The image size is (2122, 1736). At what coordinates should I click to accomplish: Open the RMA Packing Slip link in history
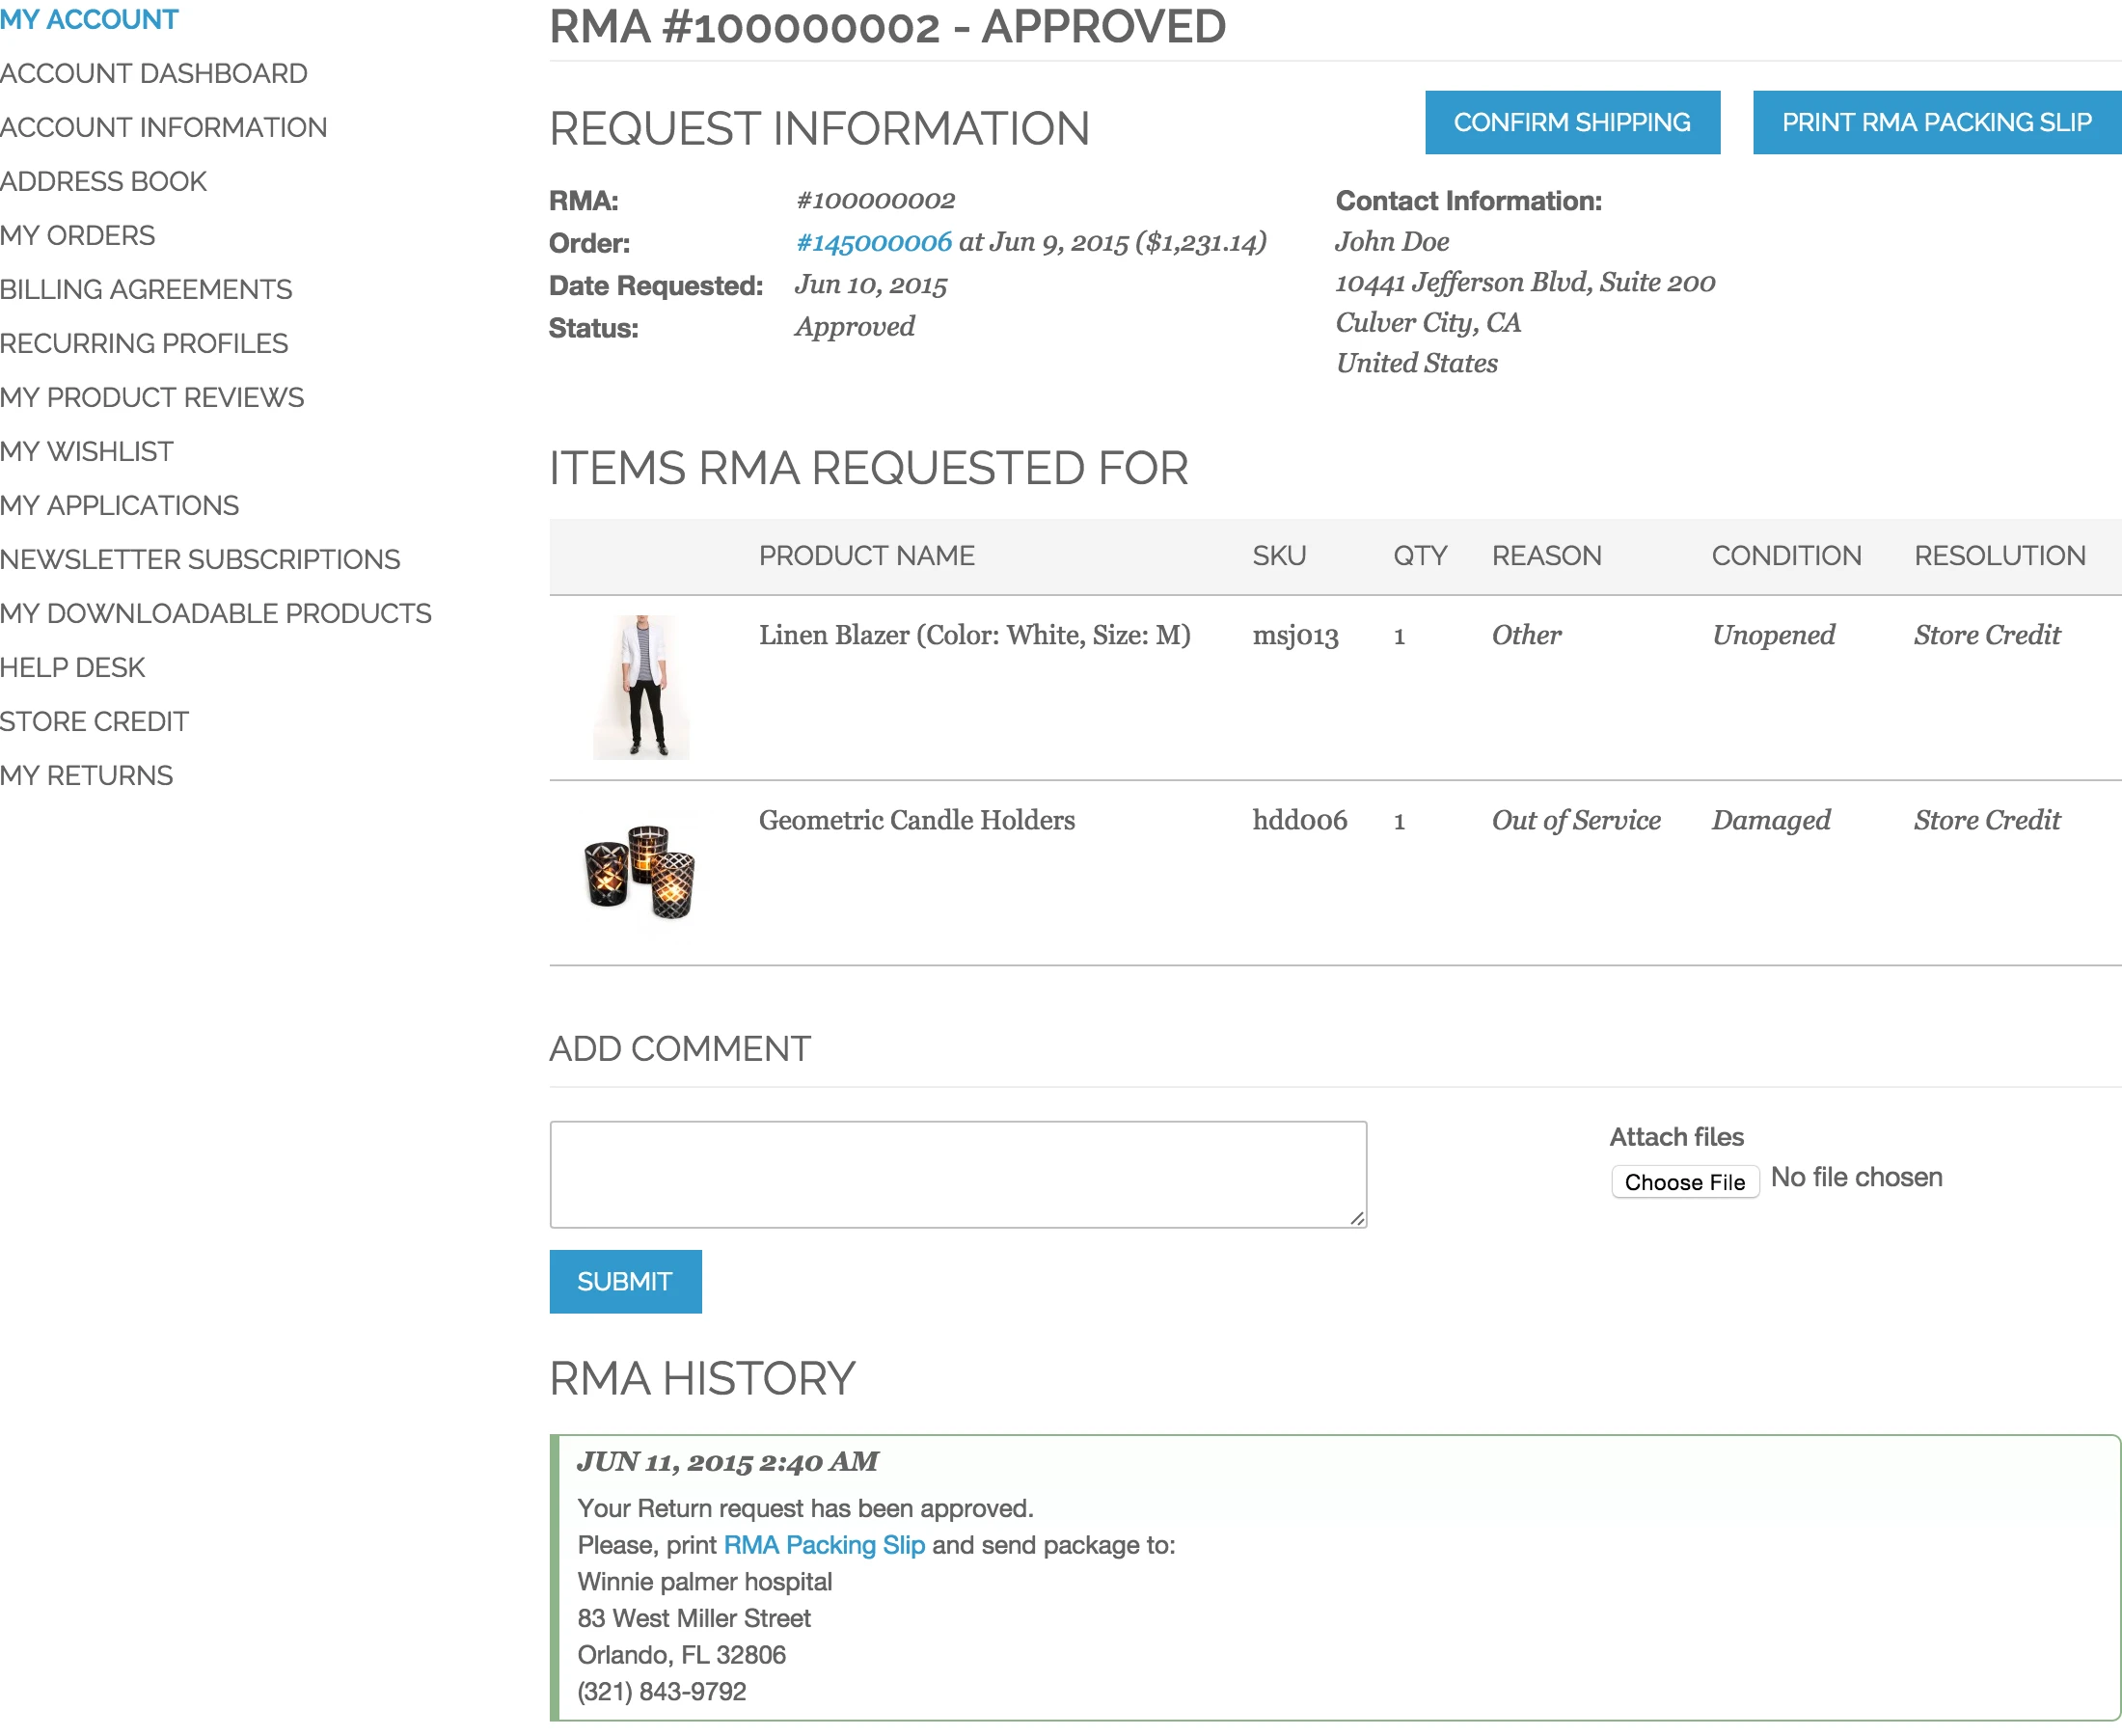(824, 1545)
